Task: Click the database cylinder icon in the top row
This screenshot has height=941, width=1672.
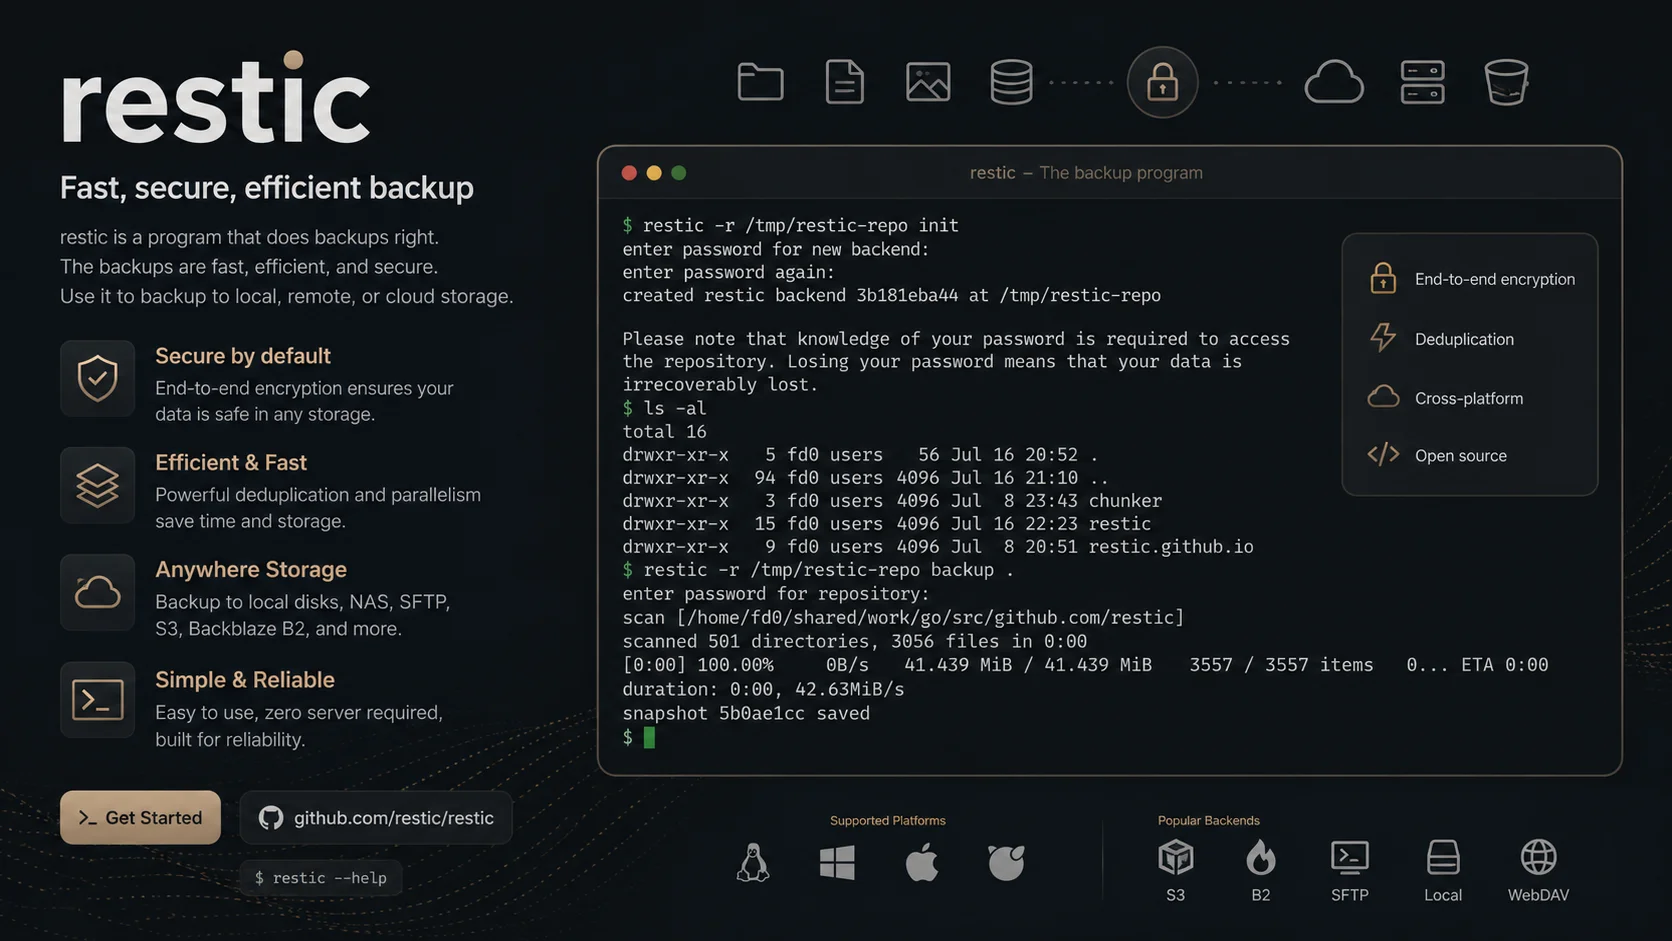Action: 1011,82
